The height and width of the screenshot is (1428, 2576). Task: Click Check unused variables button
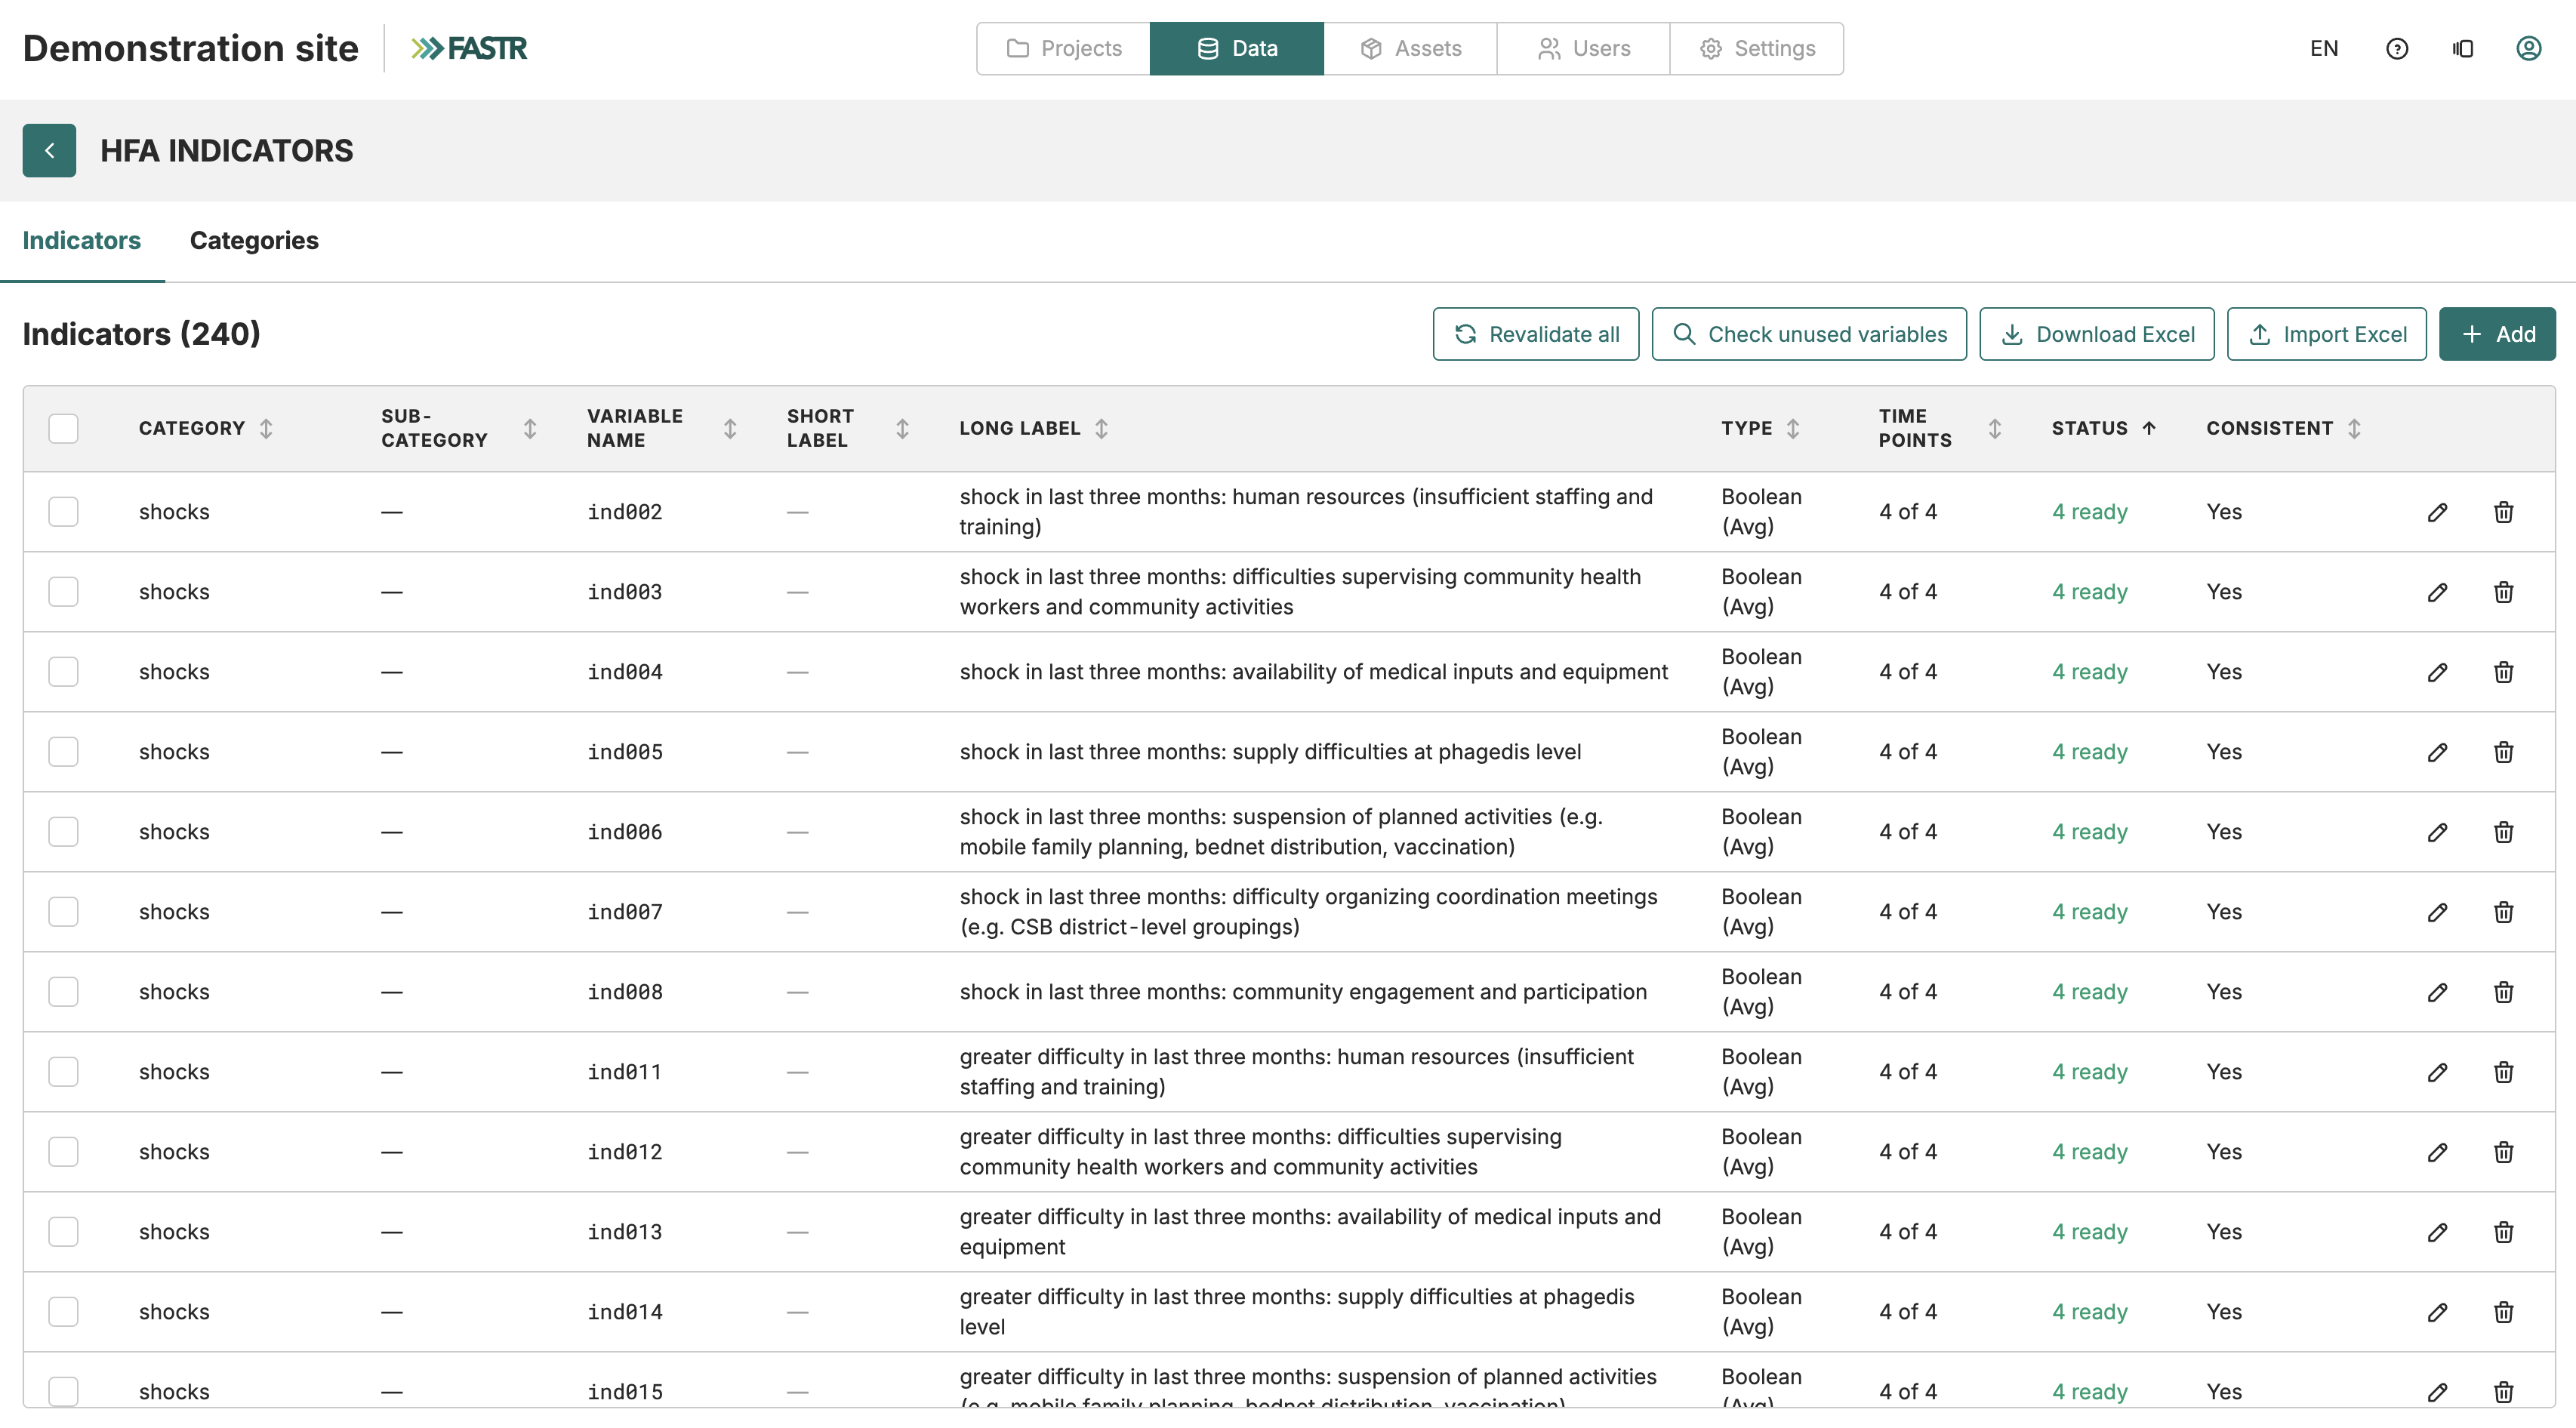point(1809,334)
